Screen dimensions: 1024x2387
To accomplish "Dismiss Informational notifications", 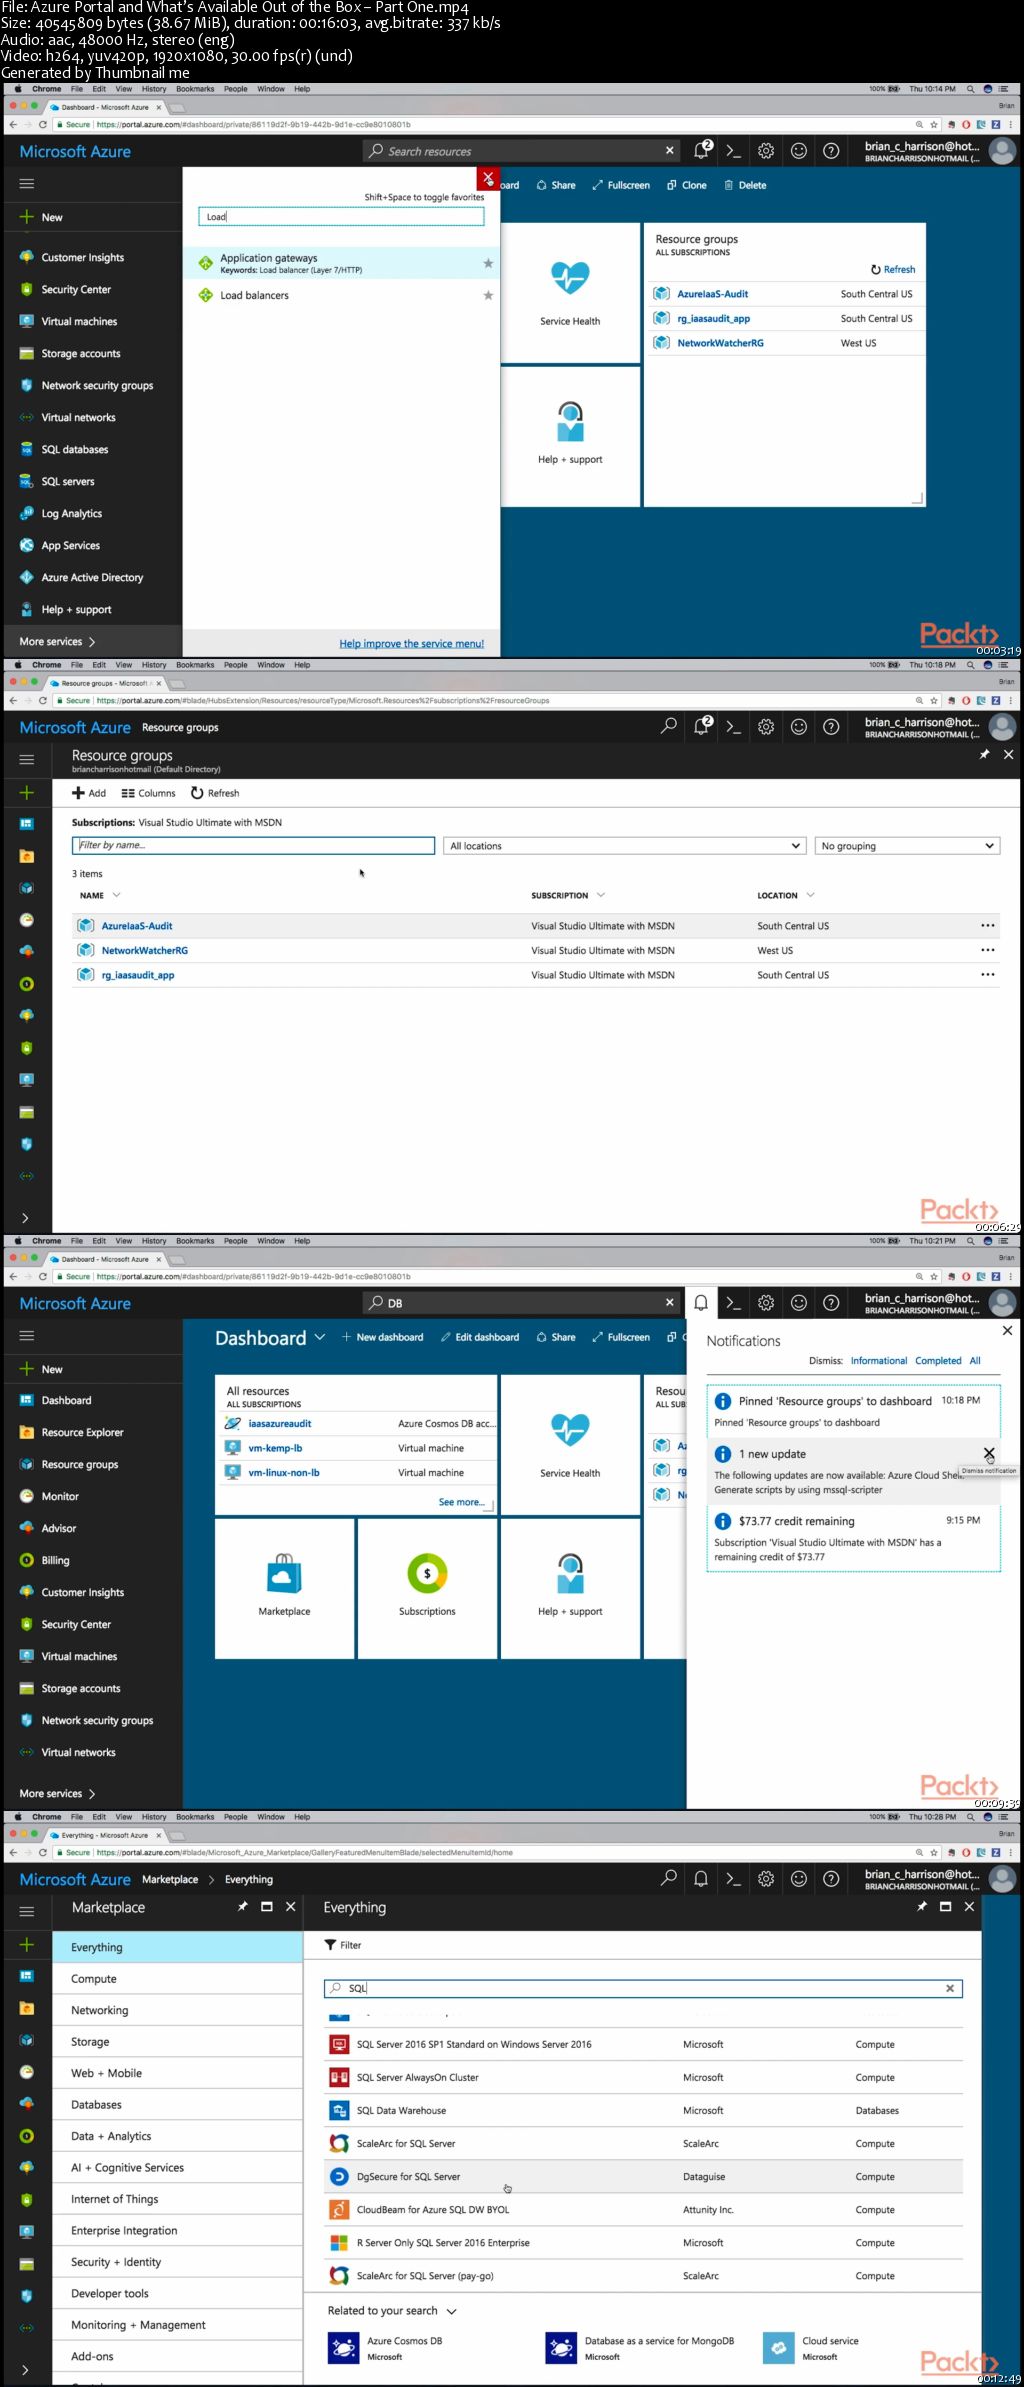I will (878, 1361).
